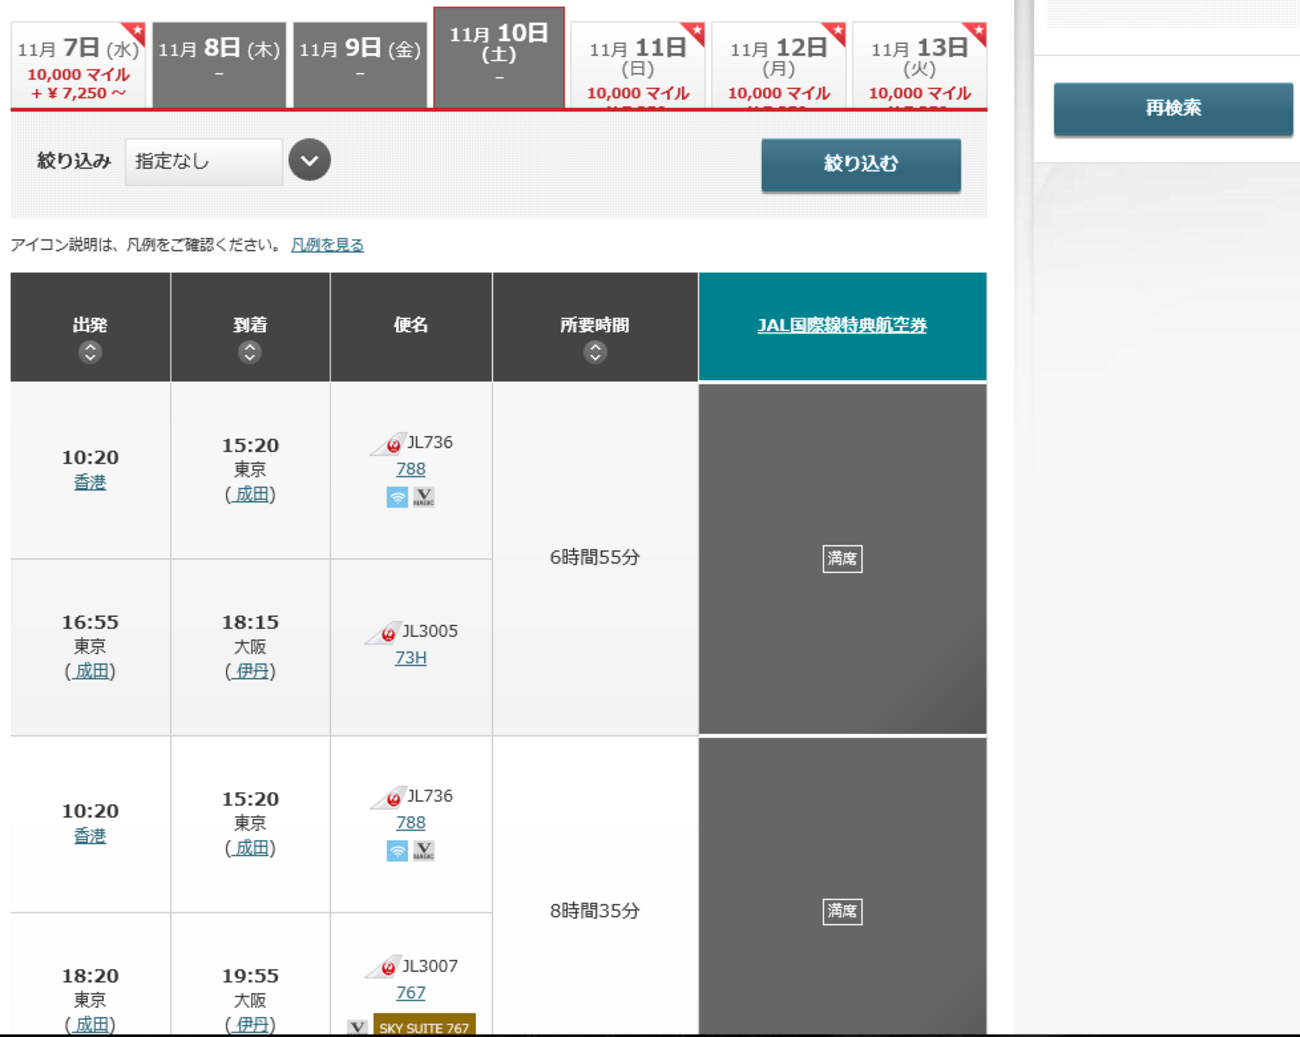Click the JAL Magic V icon in first JL736 row

tap(424, 497)
